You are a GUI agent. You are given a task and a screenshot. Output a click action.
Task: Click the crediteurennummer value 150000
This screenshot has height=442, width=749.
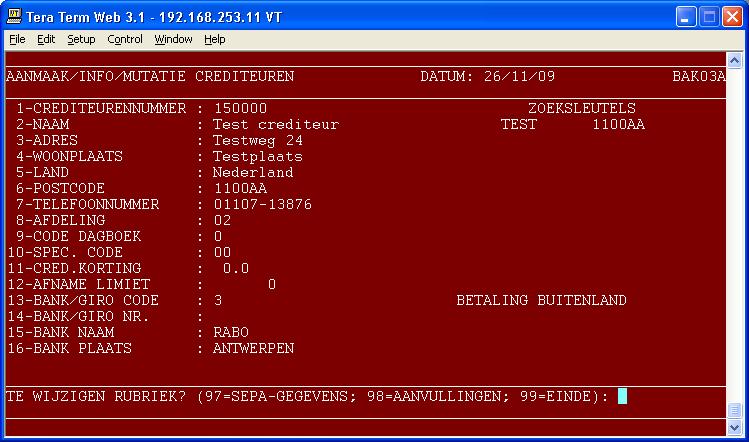(240, 108)
